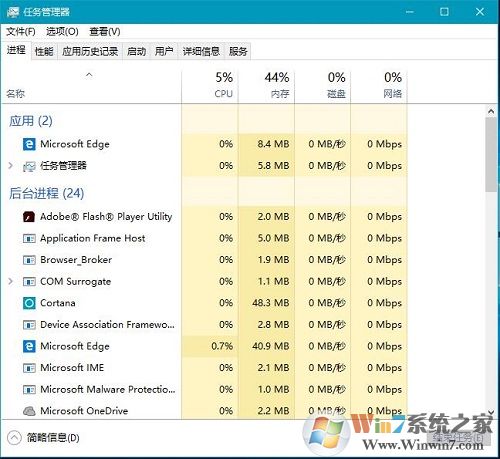Select the 应用 (2) group header

[x=31, y=121]
